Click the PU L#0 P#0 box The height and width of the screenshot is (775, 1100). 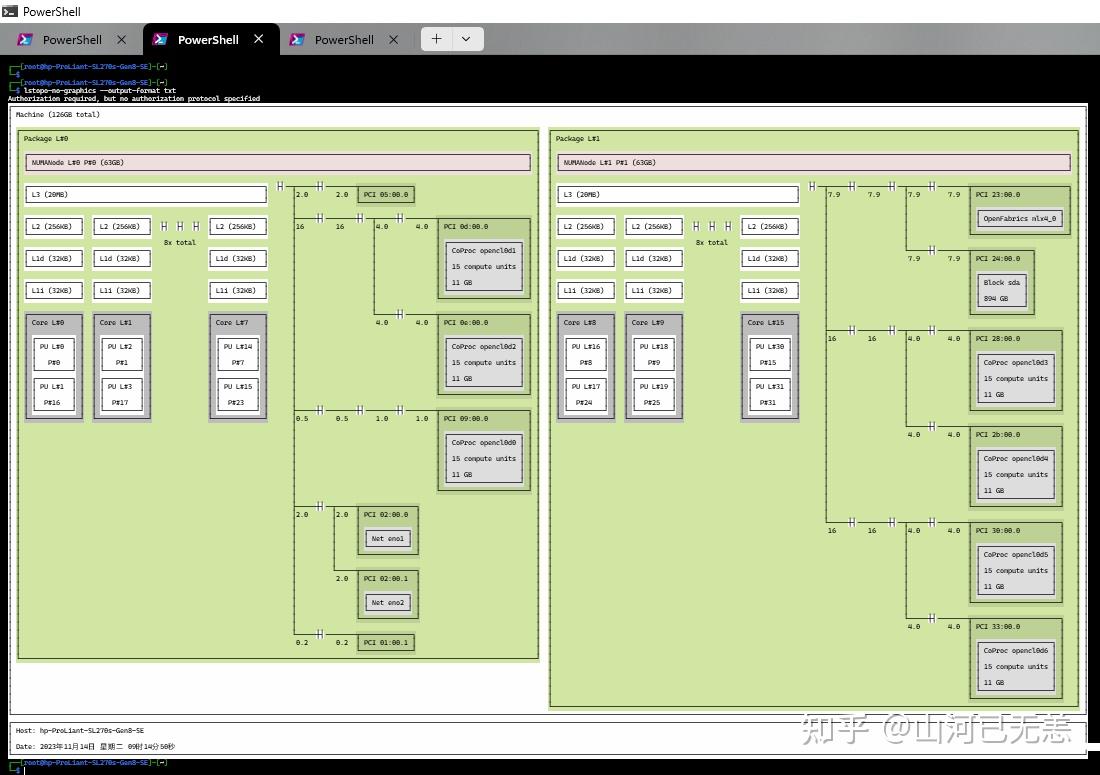click(53, 355)
